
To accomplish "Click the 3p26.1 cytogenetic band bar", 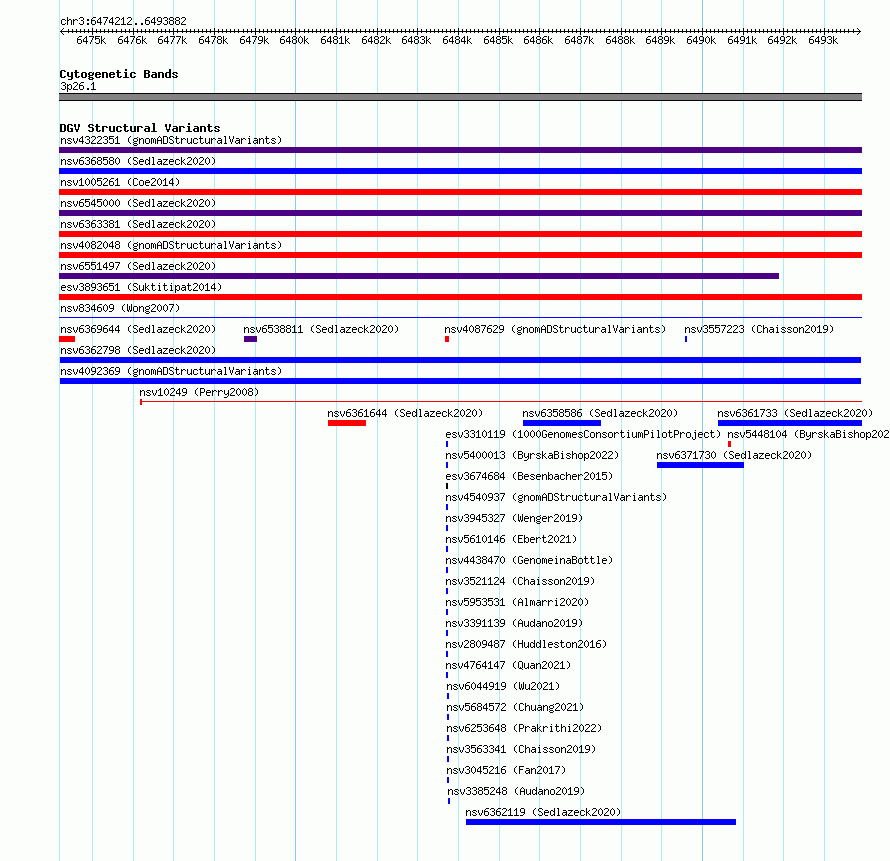I will coord(460,97).
